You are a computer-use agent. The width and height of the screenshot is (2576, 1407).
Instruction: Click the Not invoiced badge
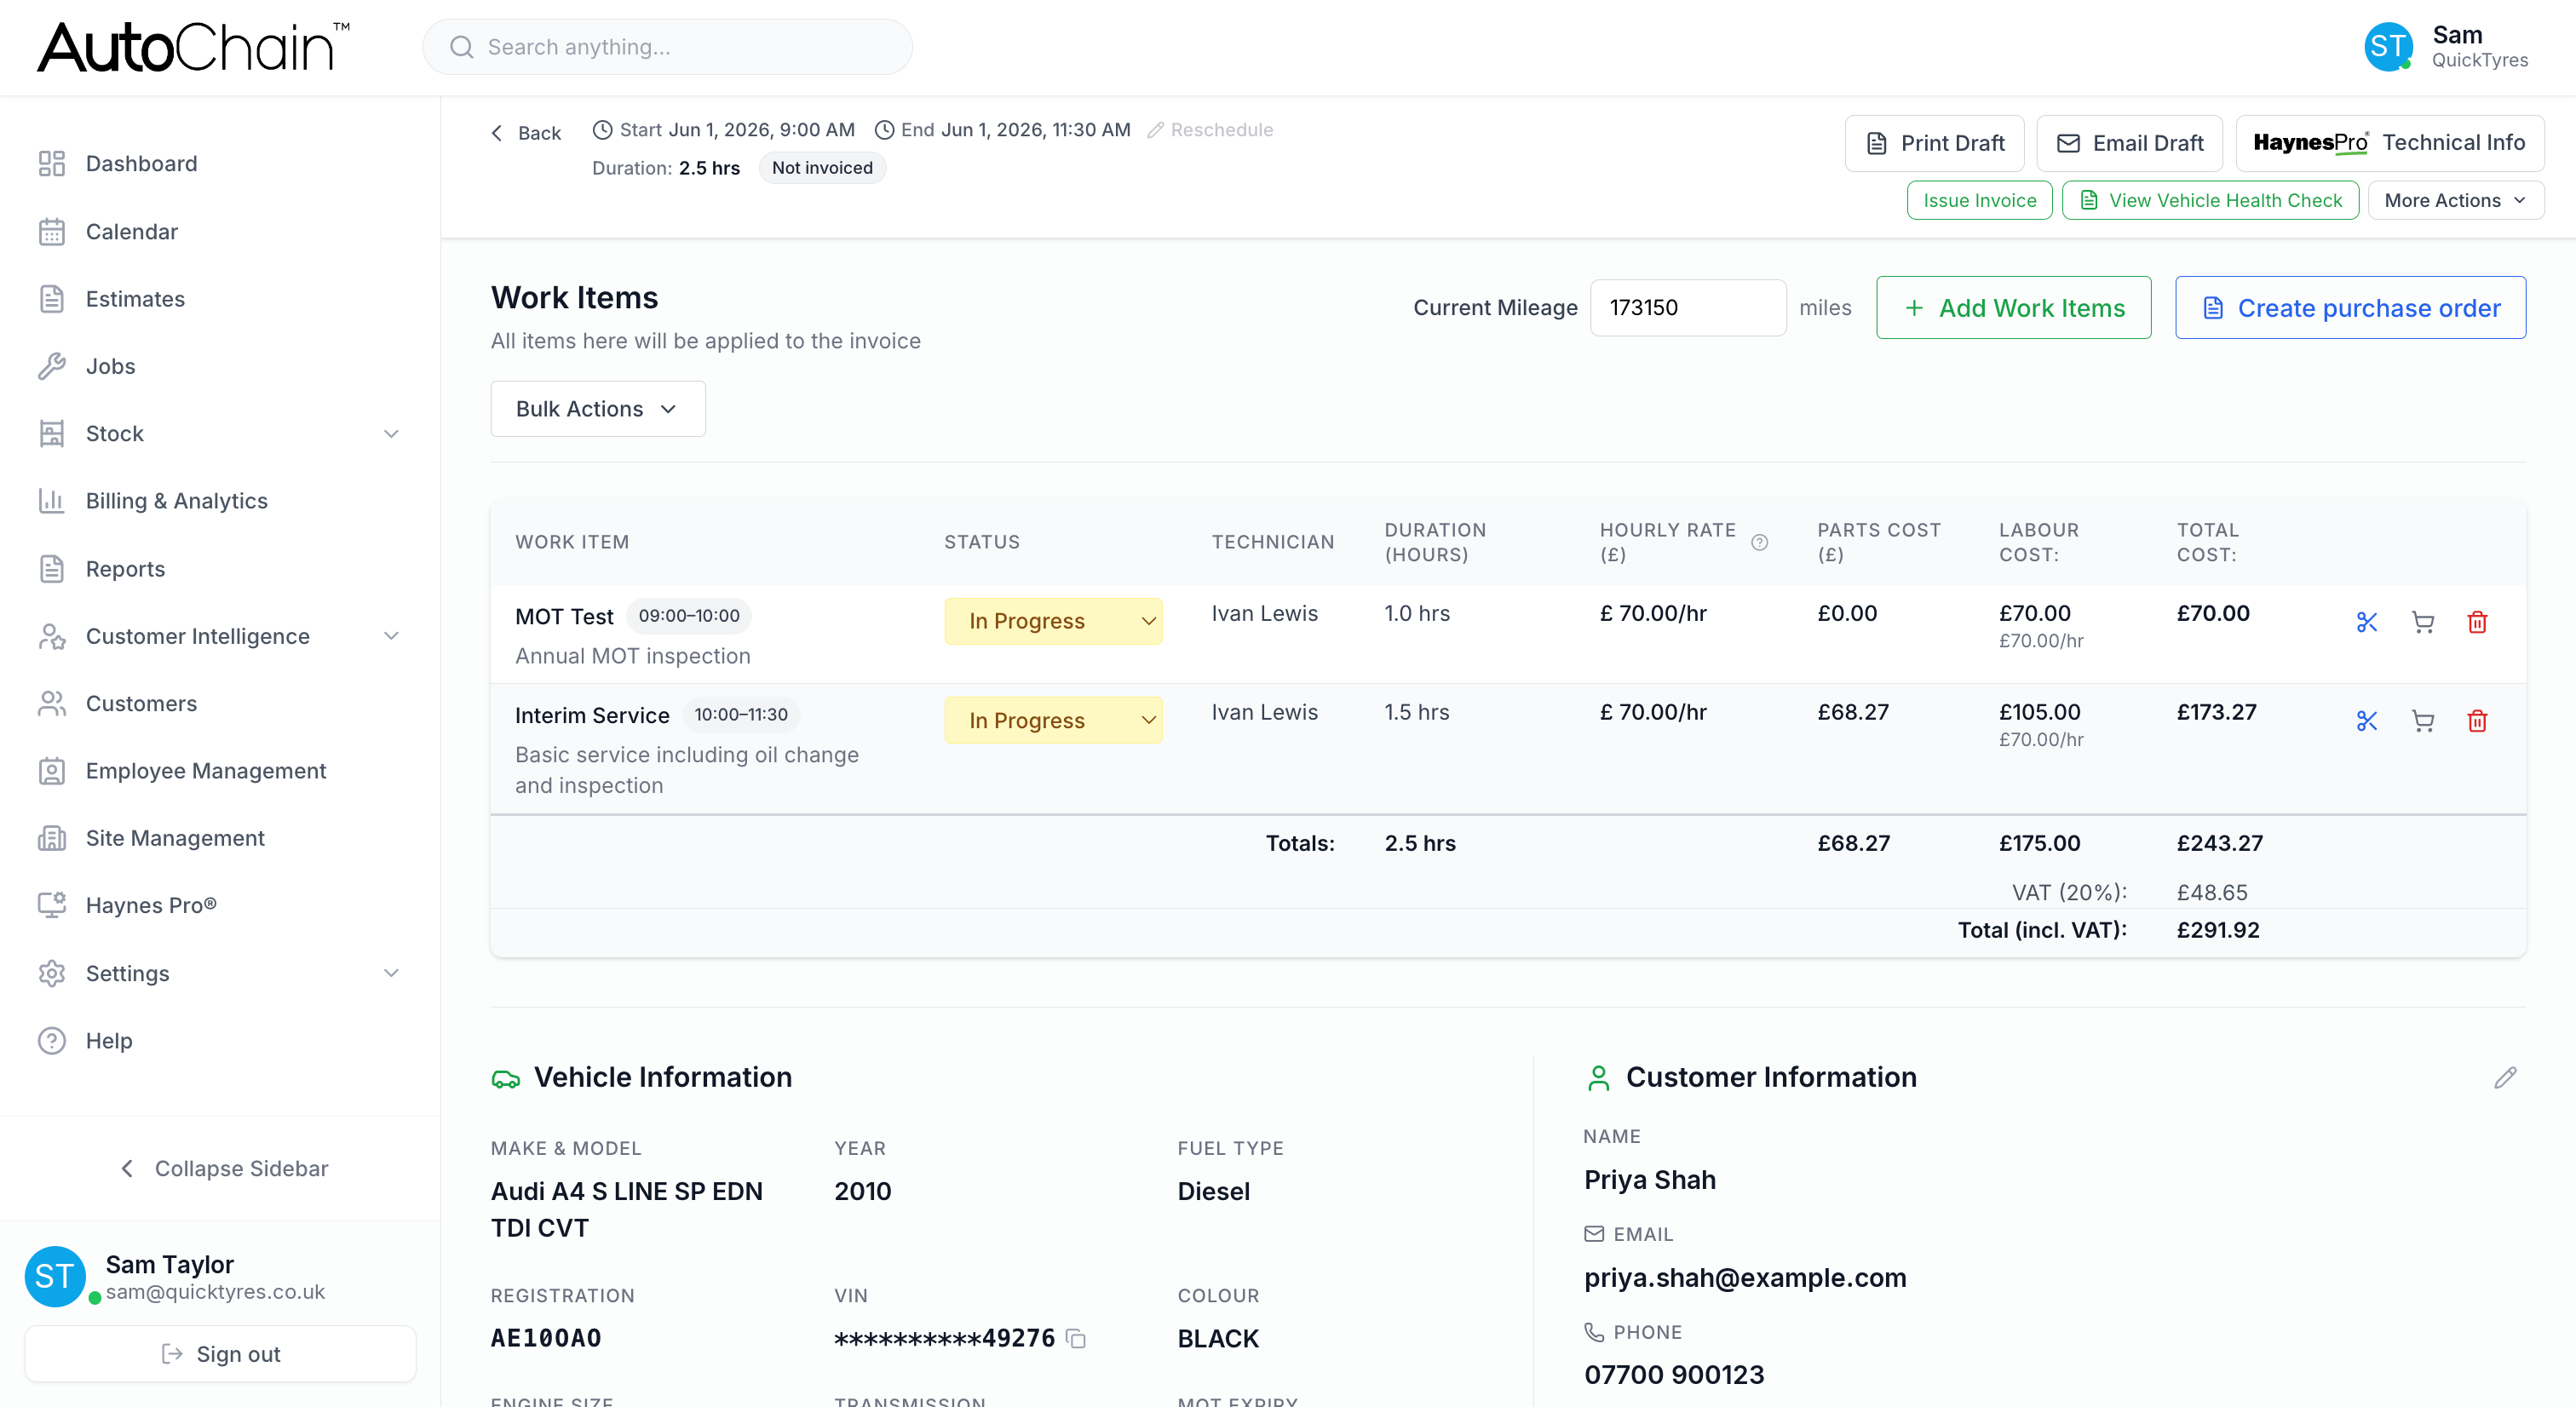pyautogui.click(x=822, y=168)
